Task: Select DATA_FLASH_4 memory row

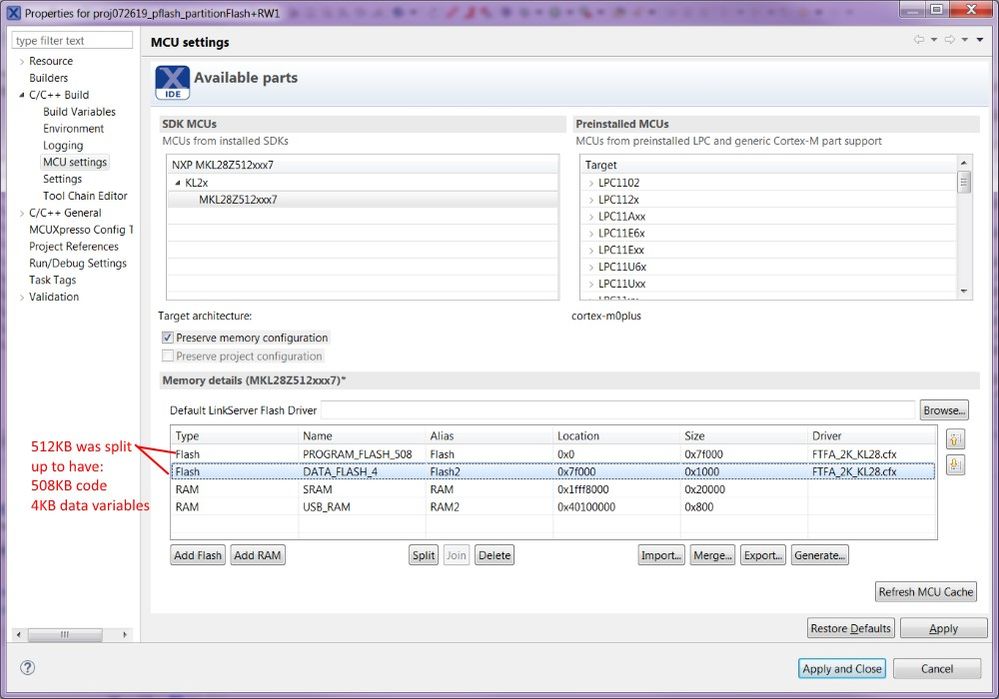Action: click(x=553, y=472)
